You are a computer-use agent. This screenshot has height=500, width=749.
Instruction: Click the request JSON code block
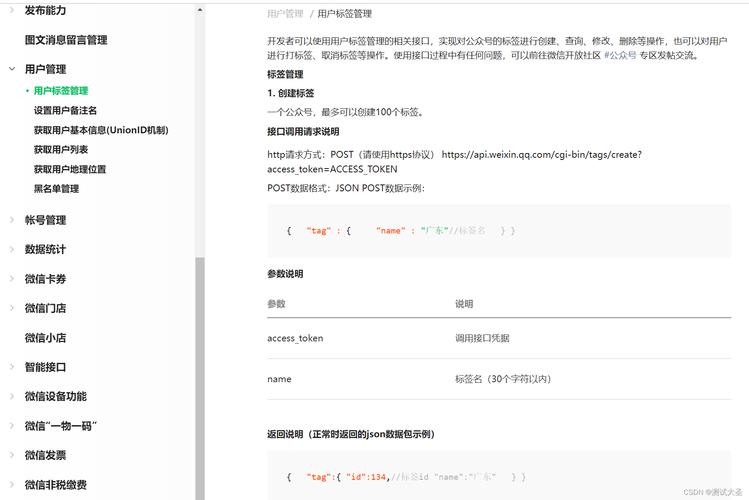coord(499,231)
